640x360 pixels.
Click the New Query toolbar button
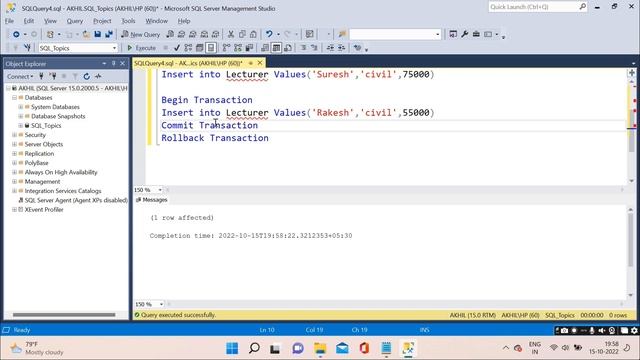(x=141, y=34)
